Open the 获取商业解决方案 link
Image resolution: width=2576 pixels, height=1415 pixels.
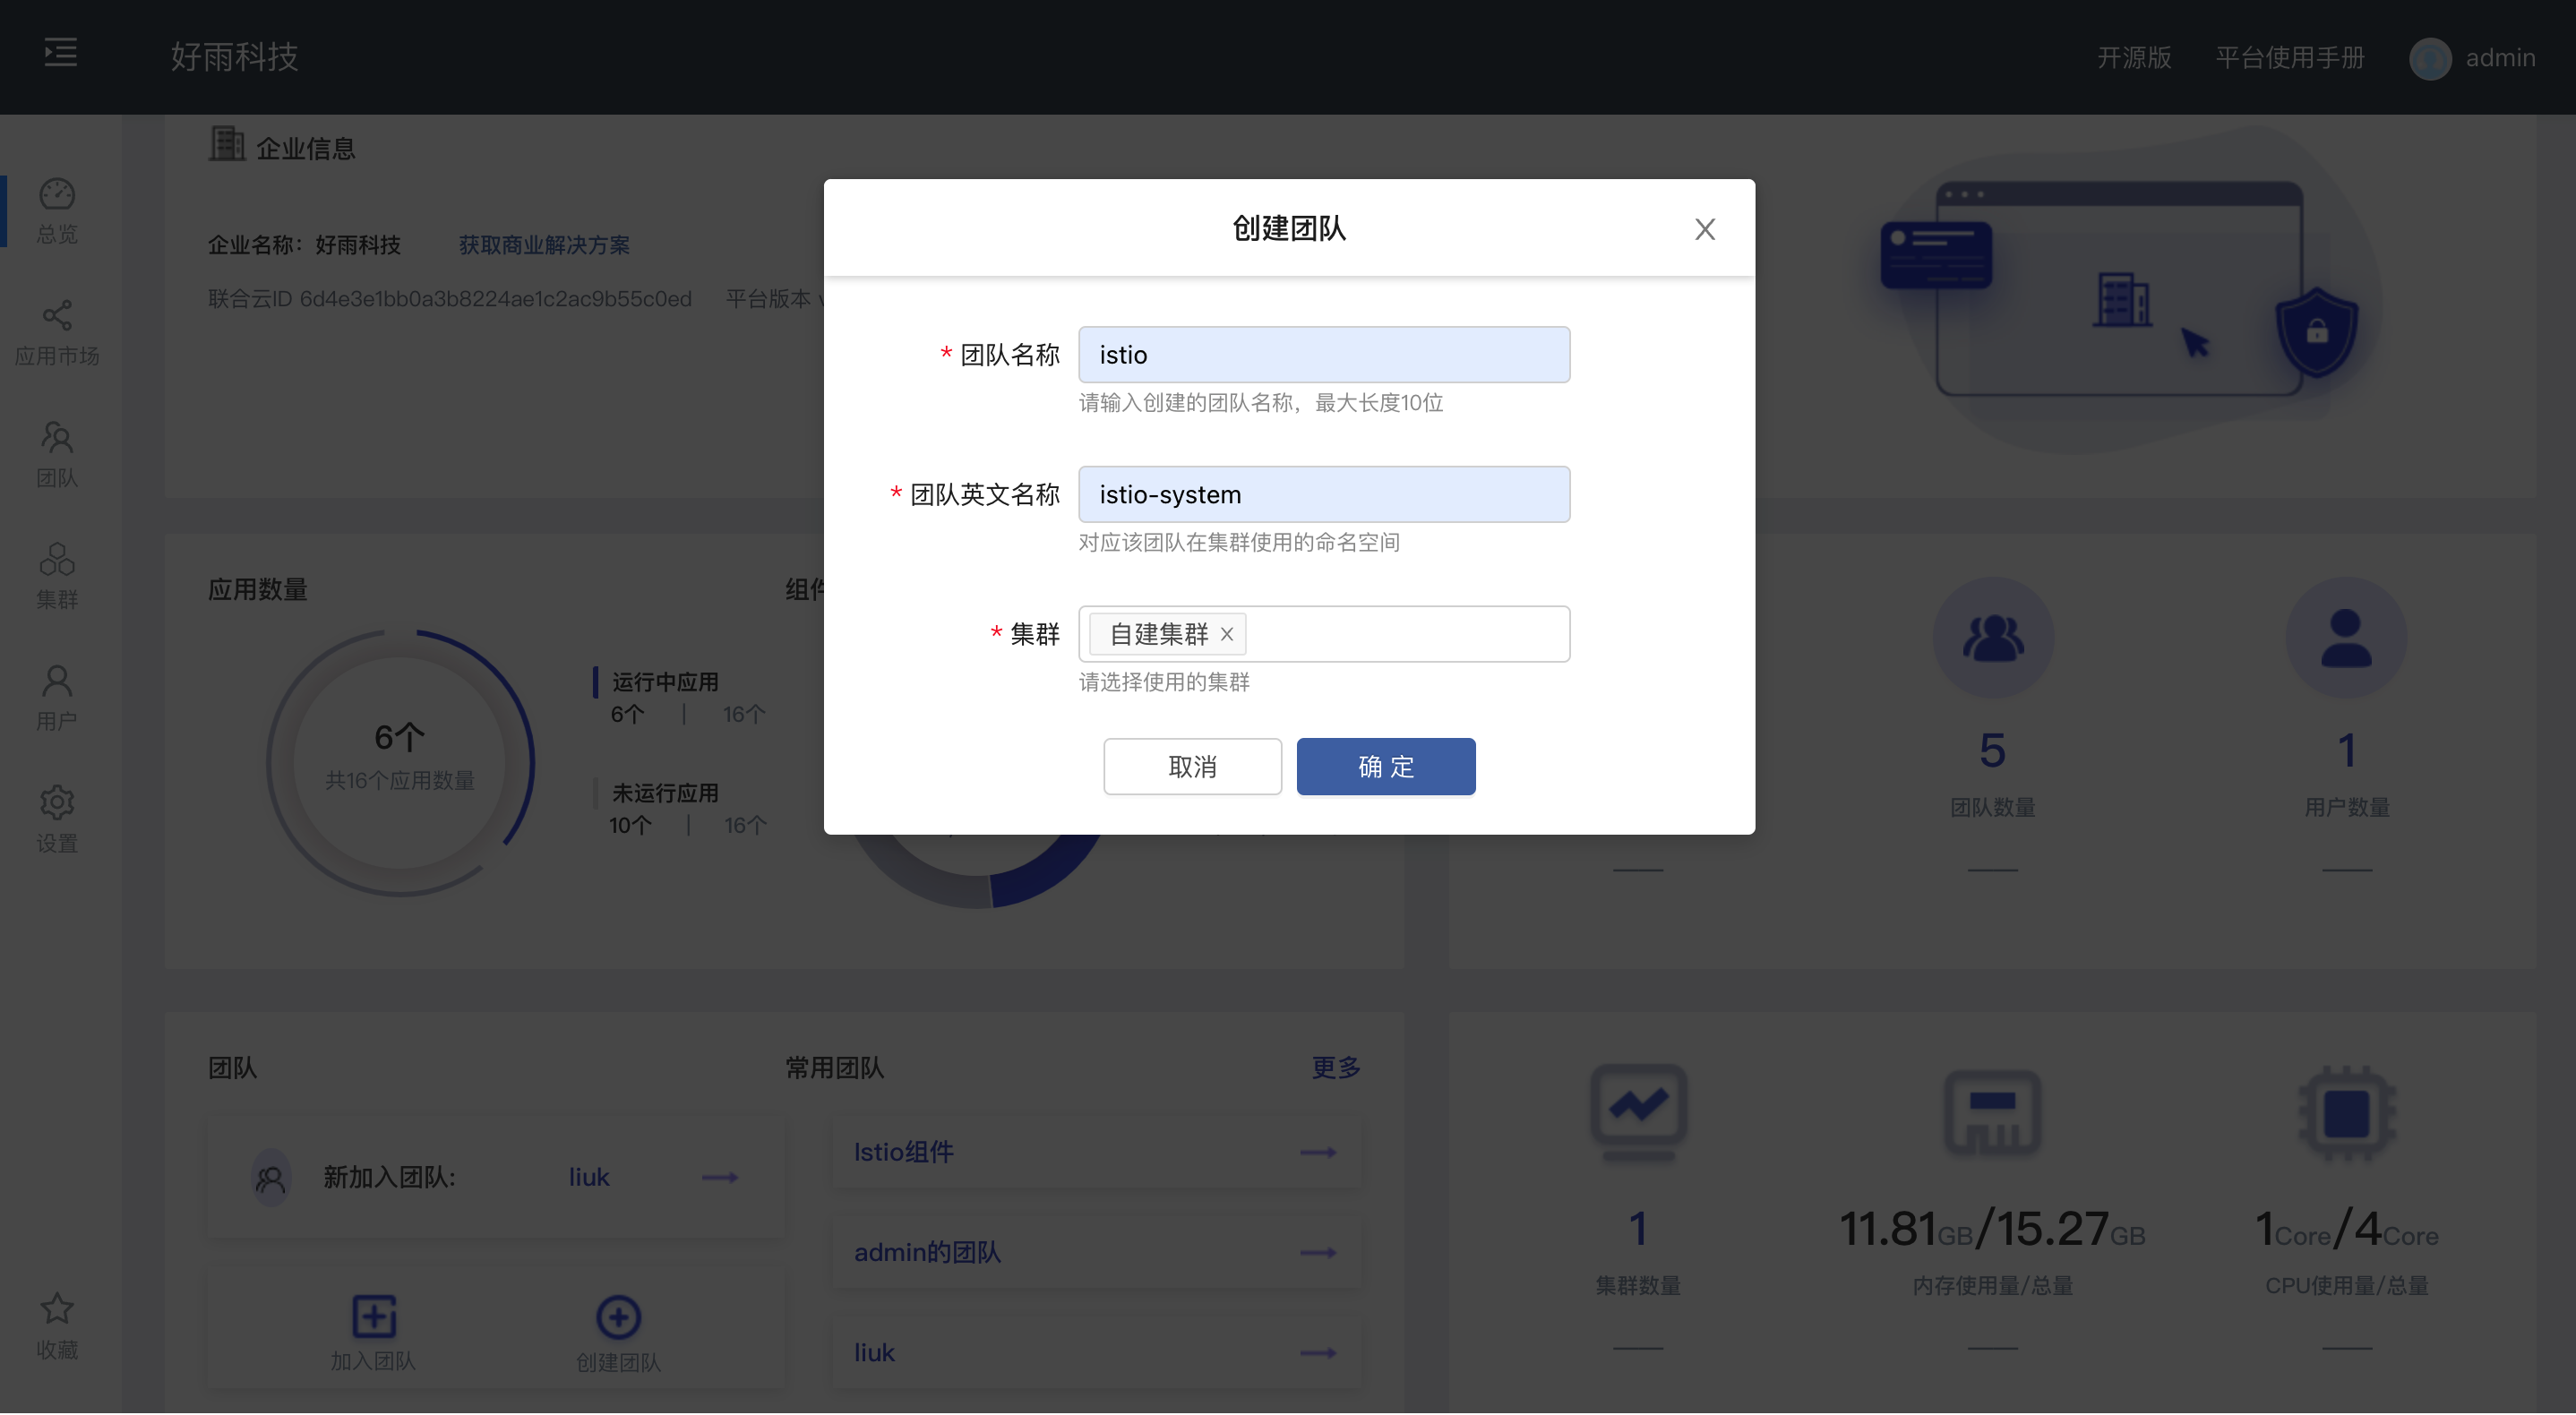tap(543, 245)
